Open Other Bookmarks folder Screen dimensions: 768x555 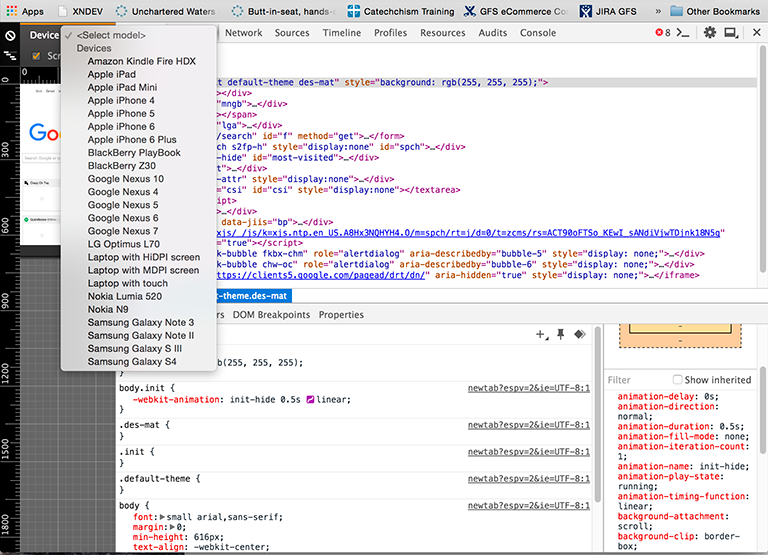[715, 11]
